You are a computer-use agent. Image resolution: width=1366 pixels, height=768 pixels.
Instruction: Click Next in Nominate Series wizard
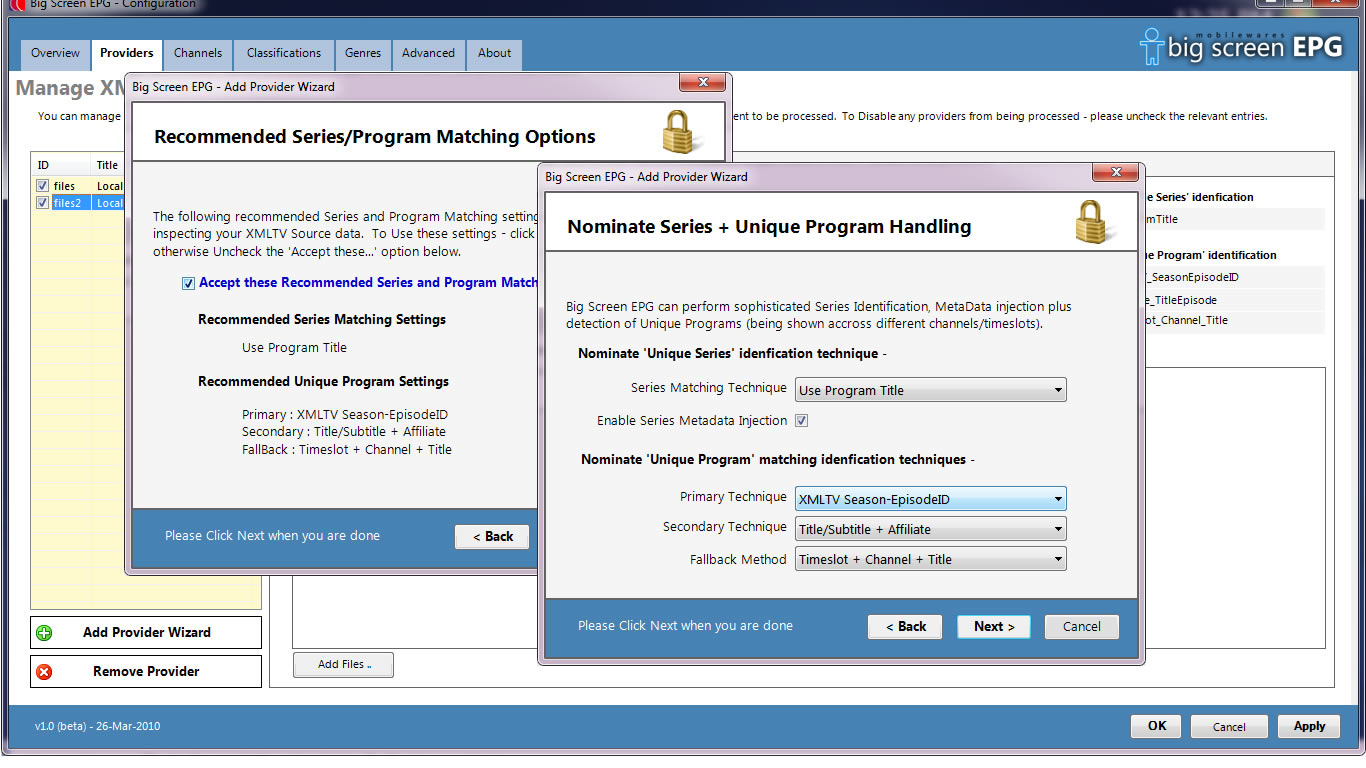[x=994, y=627]
